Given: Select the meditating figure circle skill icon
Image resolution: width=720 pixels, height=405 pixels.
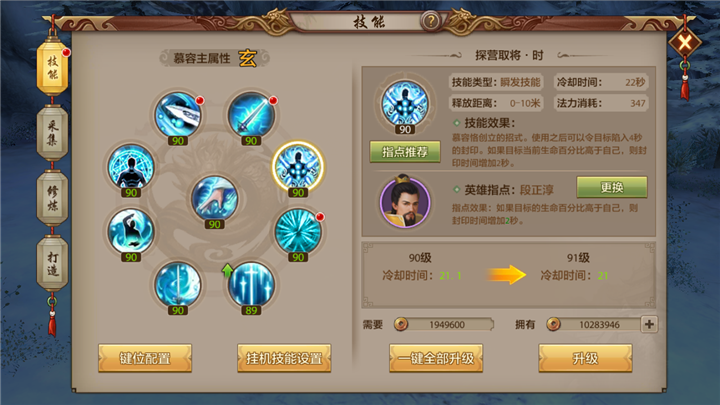Looking at the screenshot, I should [x=131, y=167].
